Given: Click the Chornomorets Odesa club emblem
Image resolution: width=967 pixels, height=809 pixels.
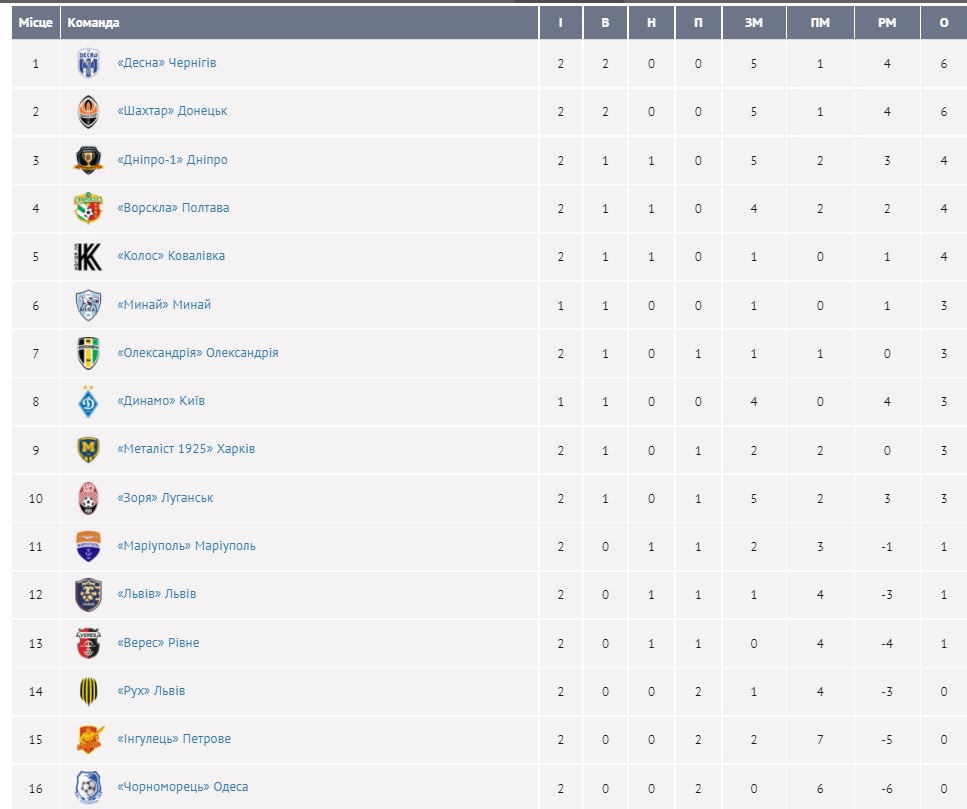Looking at the screenshot, I should coord(89,787).
